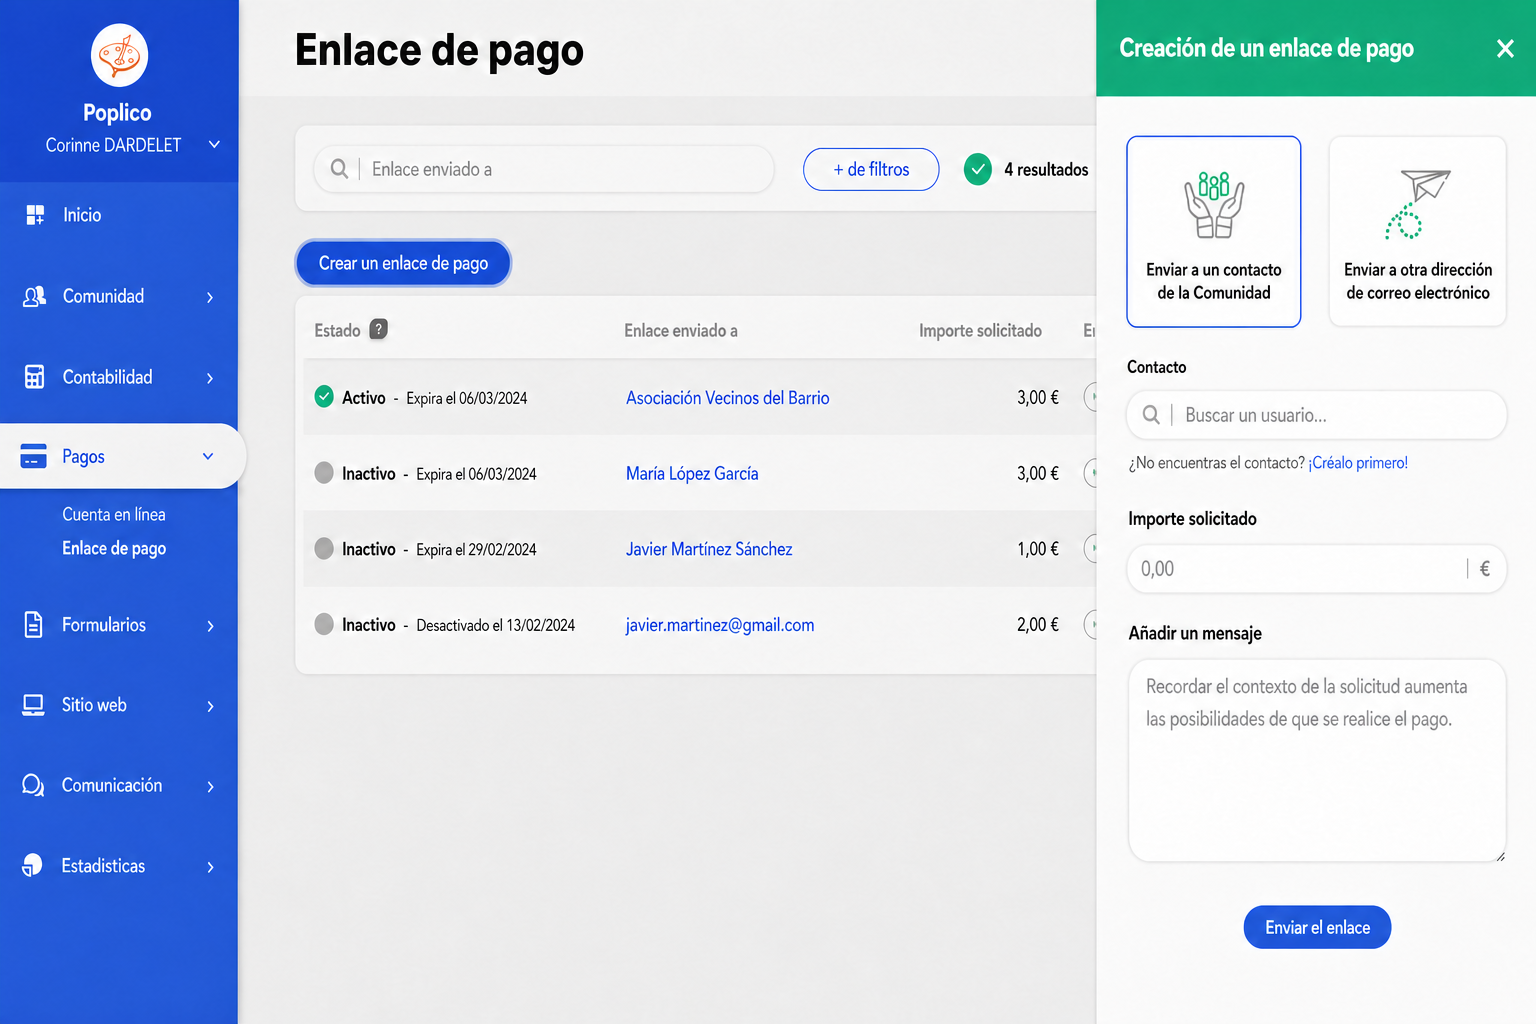Click the magnifier in Buscar un usuario field
The width and height of the screenshot is (1536, 1024).
(x=1152, y=415)
